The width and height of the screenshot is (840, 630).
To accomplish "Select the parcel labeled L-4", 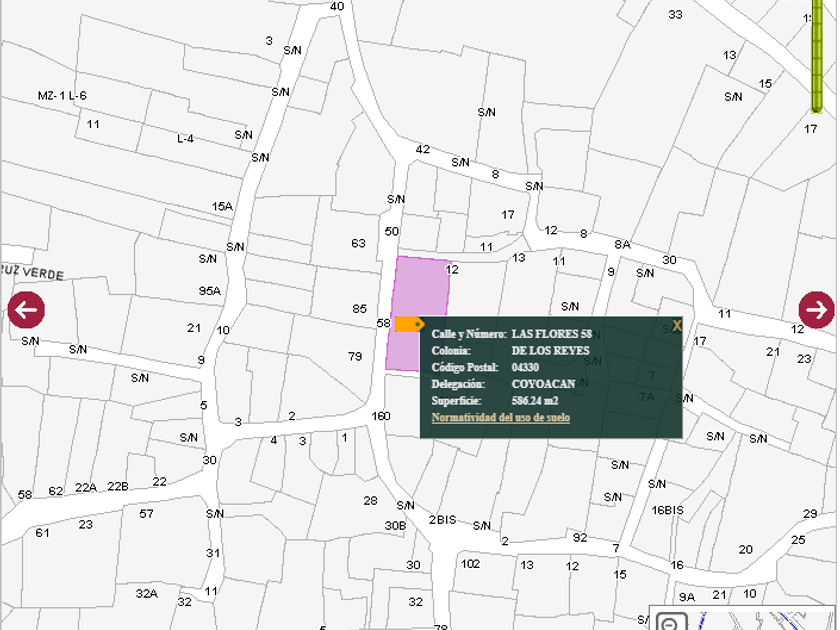I will 185,138.
